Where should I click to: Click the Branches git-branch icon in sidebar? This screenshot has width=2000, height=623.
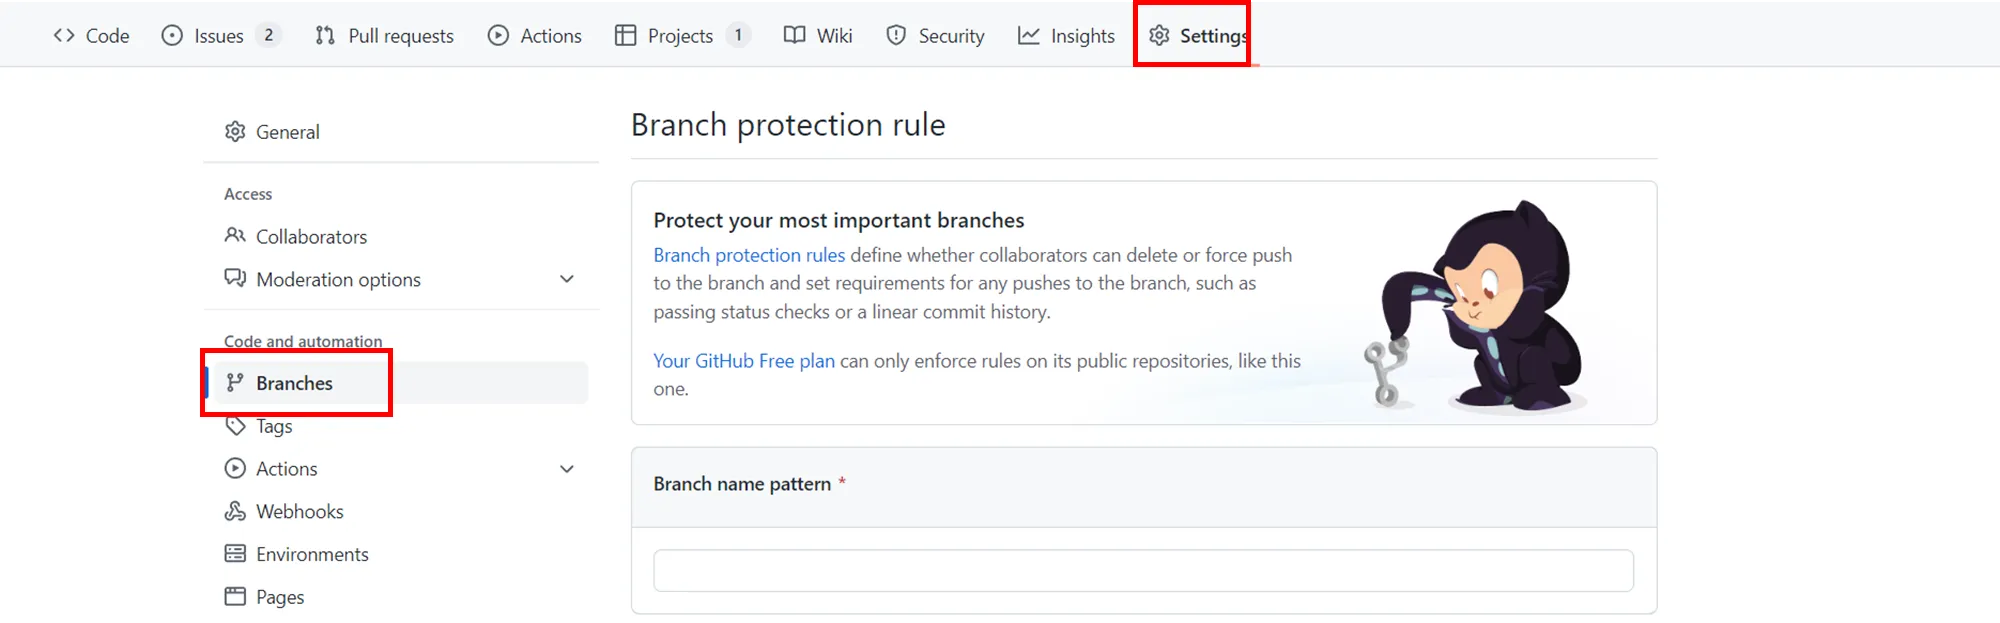(x=235, y=383)
